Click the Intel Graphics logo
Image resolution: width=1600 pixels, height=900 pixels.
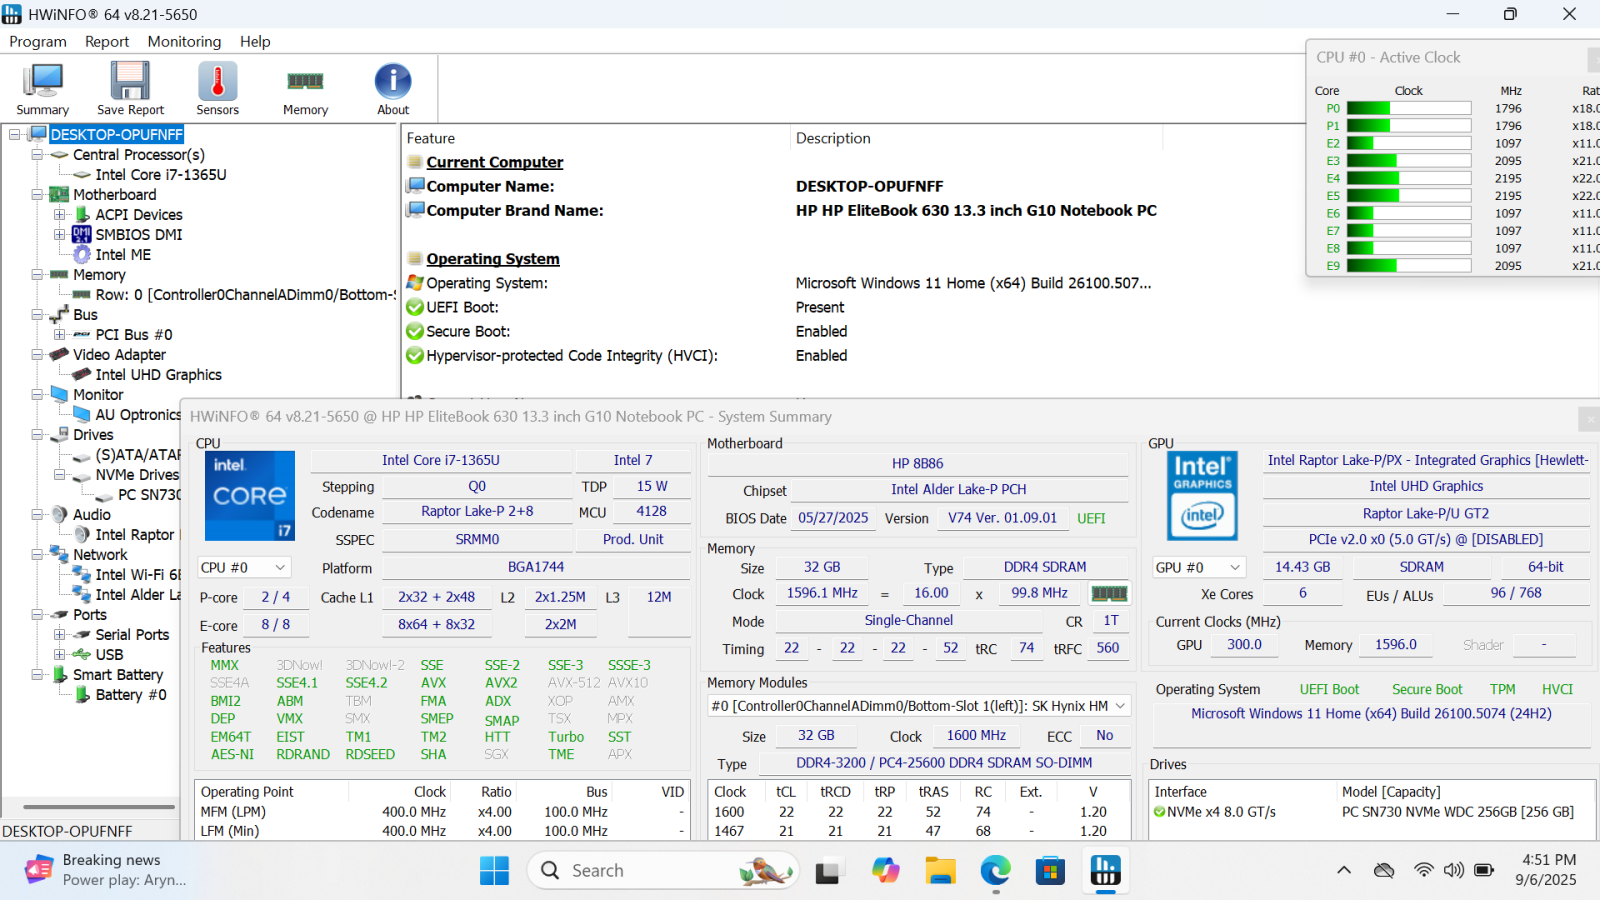coord(1202,496)
